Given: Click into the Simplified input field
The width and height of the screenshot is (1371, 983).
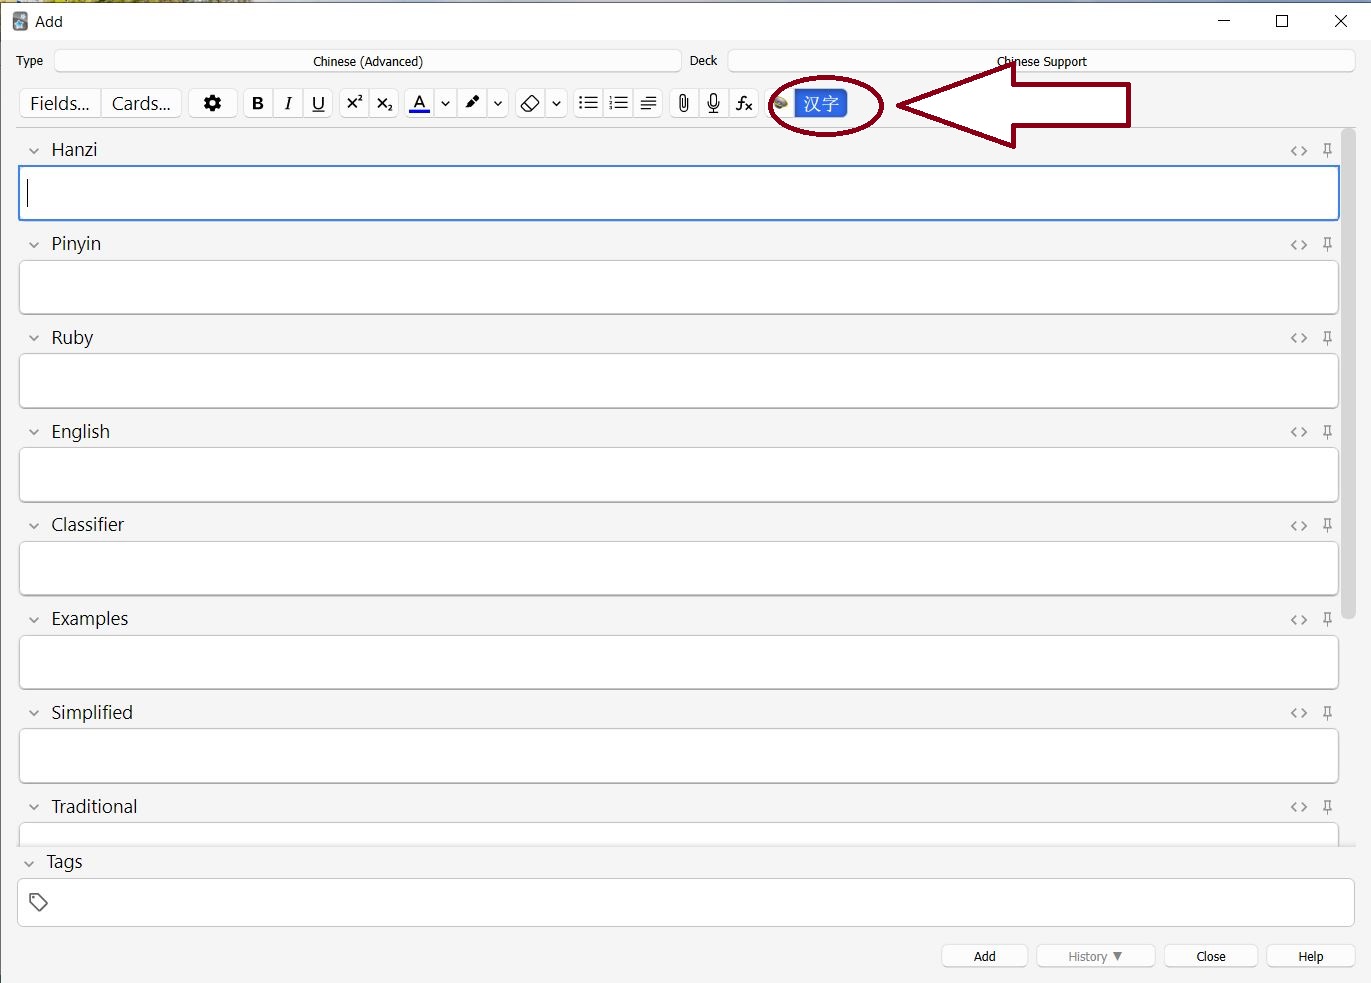Looking at the screenshot, I should tap(679, 756).
